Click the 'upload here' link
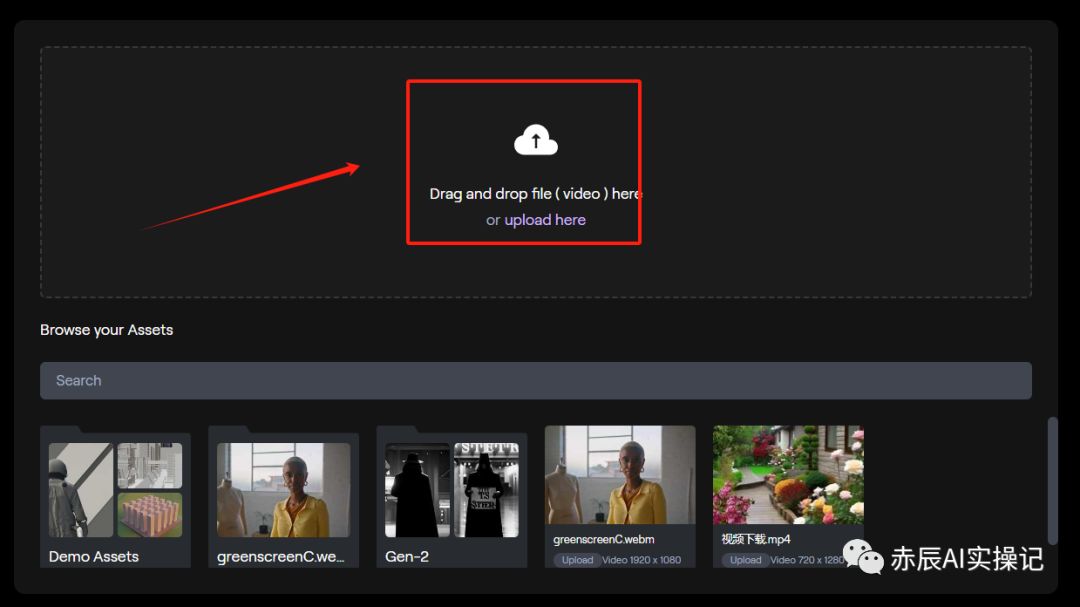 545,220
